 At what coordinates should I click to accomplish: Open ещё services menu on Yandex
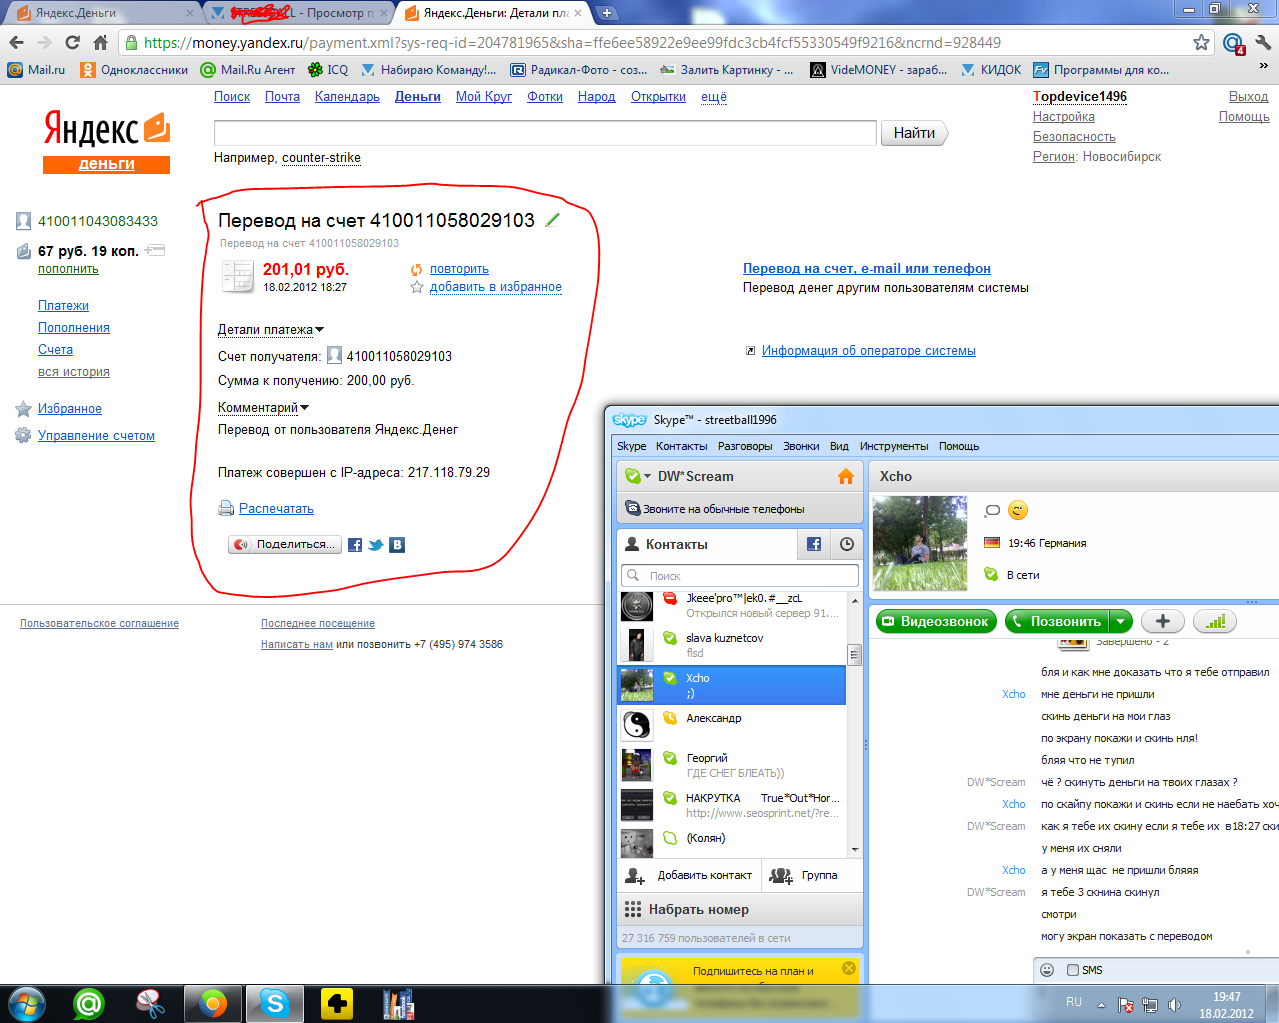pyautogui.click(x=714, y=96)
